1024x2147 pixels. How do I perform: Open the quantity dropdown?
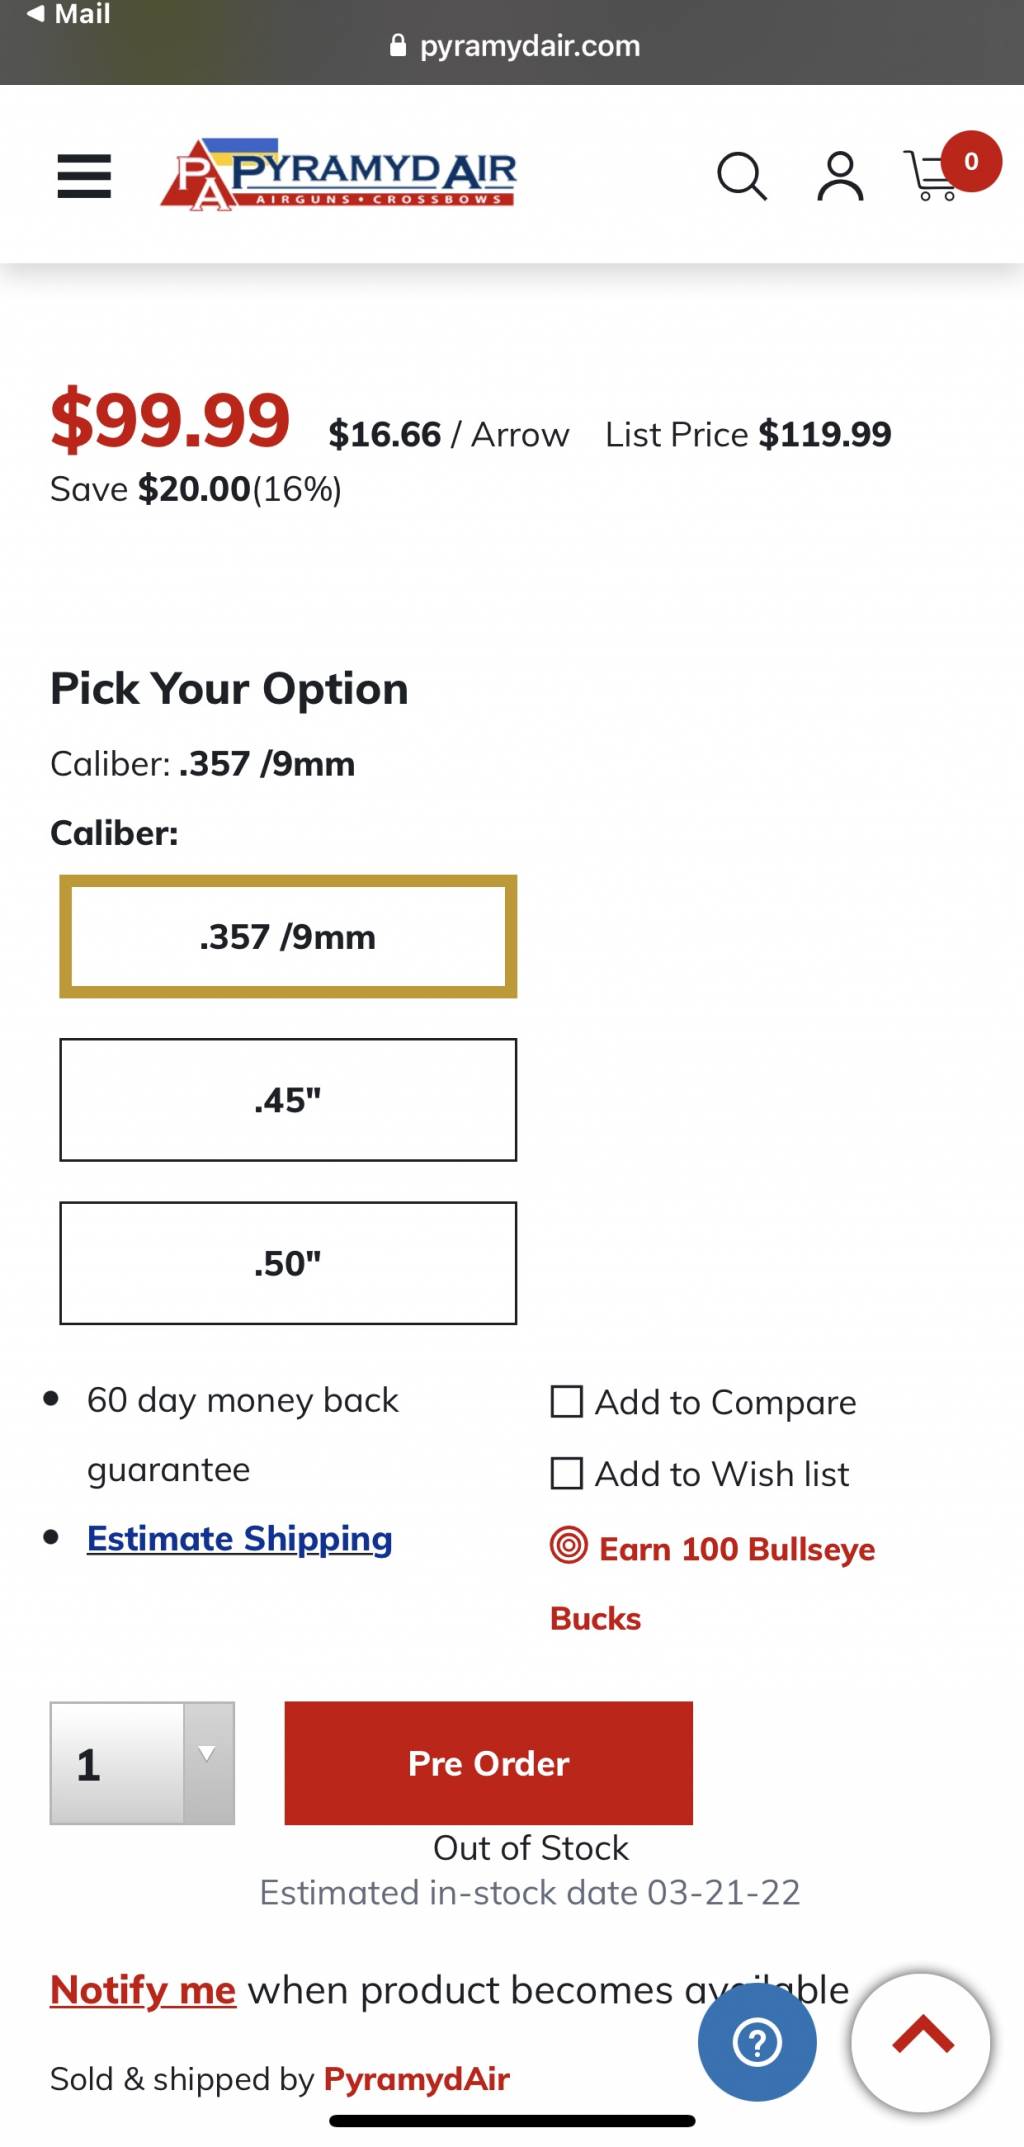(x=142, y=1763)
